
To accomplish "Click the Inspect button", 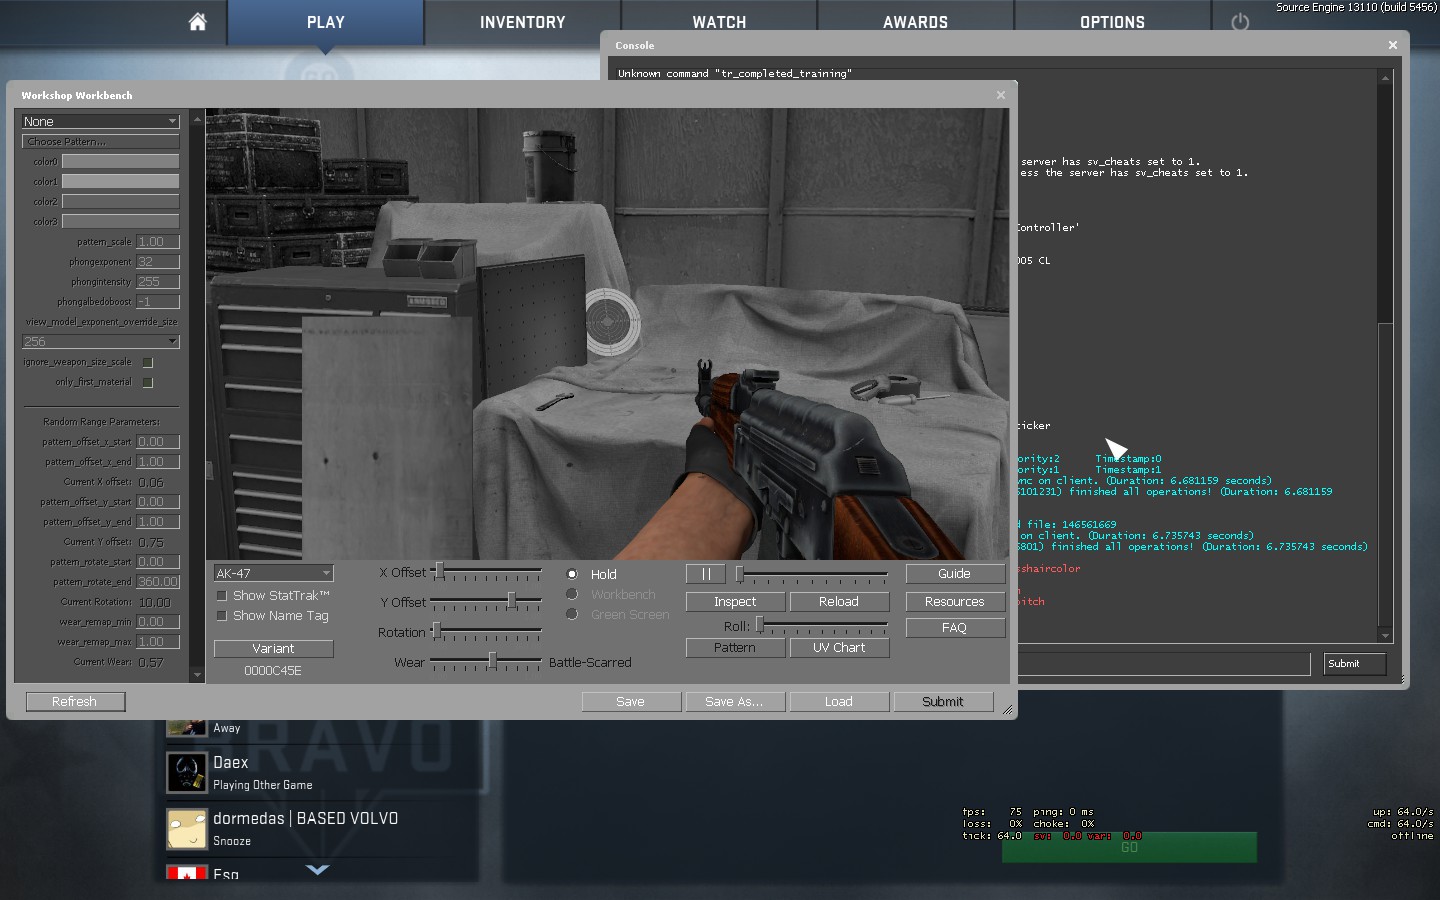I will pos(735,602).
